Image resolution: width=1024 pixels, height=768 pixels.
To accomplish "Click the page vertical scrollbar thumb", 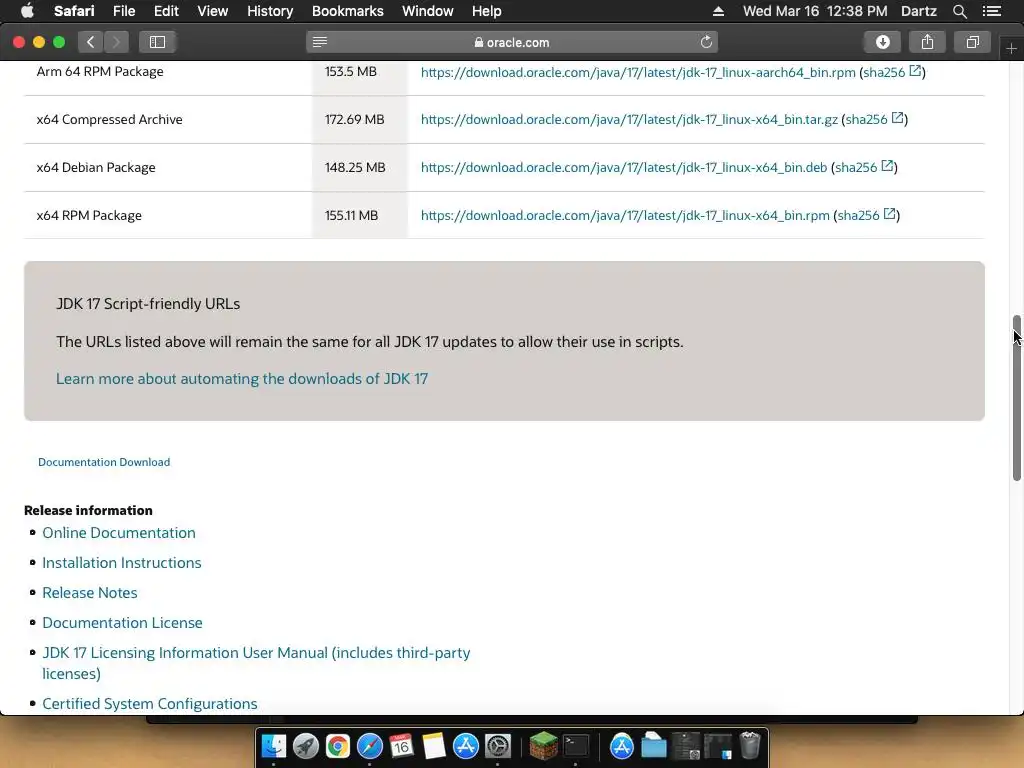I will coord(1017,398).
